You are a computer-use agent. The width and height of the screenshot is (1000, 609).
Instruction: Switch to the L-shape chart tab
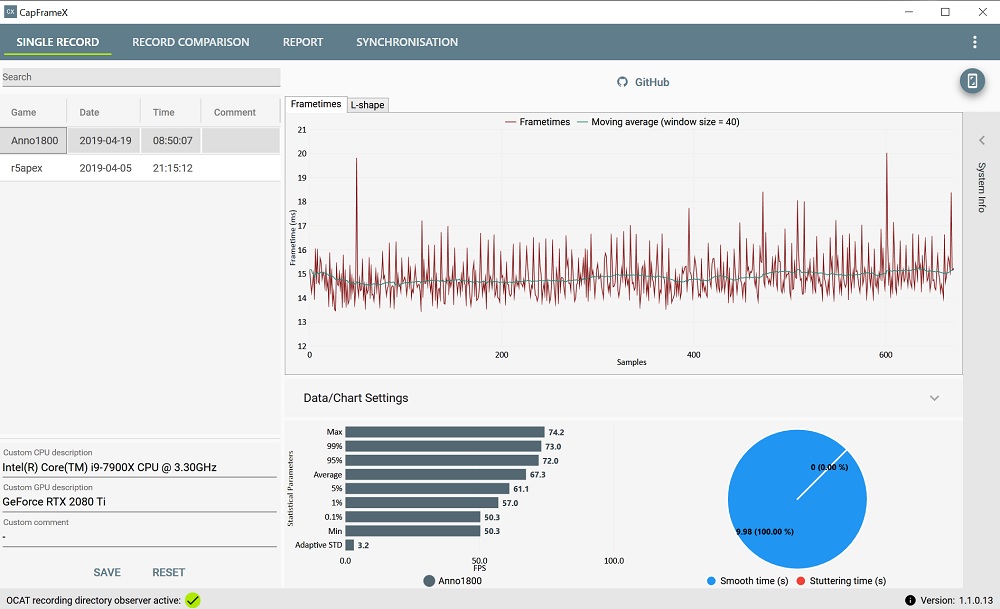(368, 105)
